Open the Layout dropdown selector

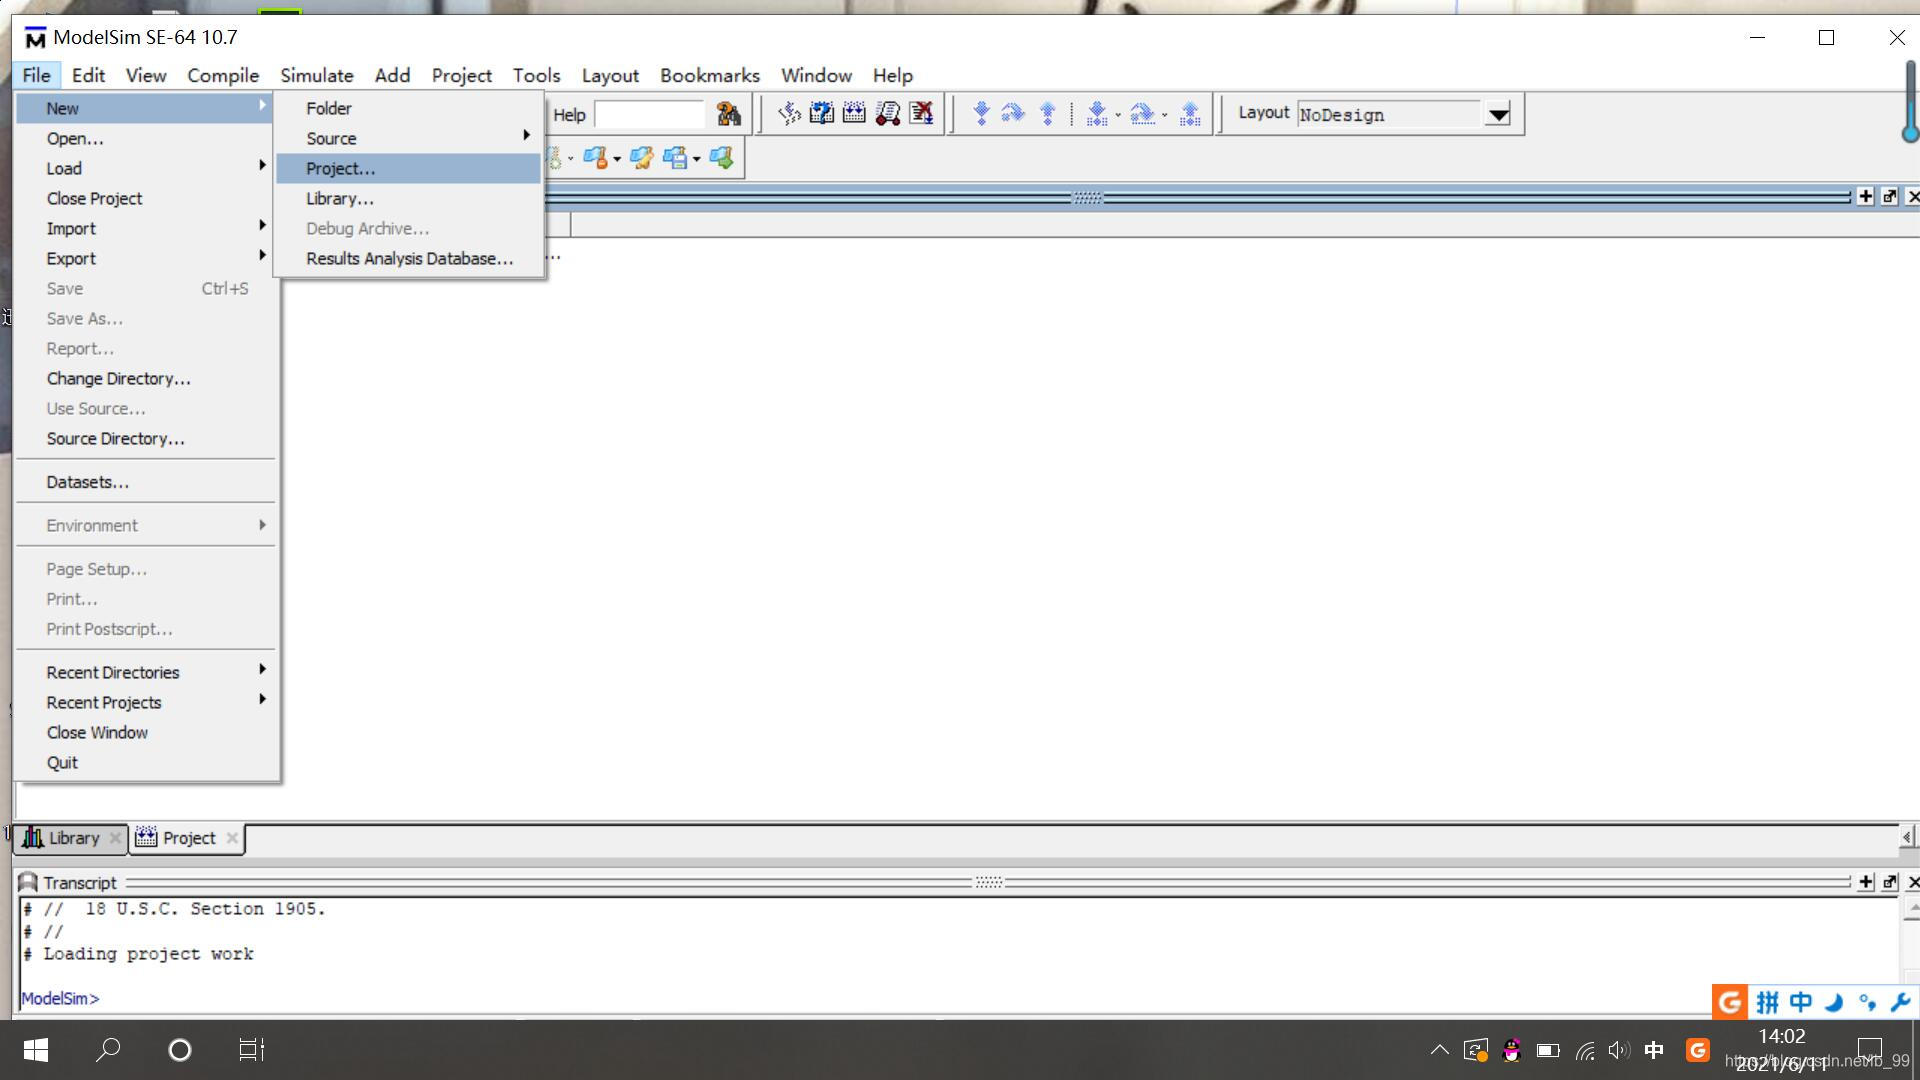pyautogui.click(x=1501, y=113)
